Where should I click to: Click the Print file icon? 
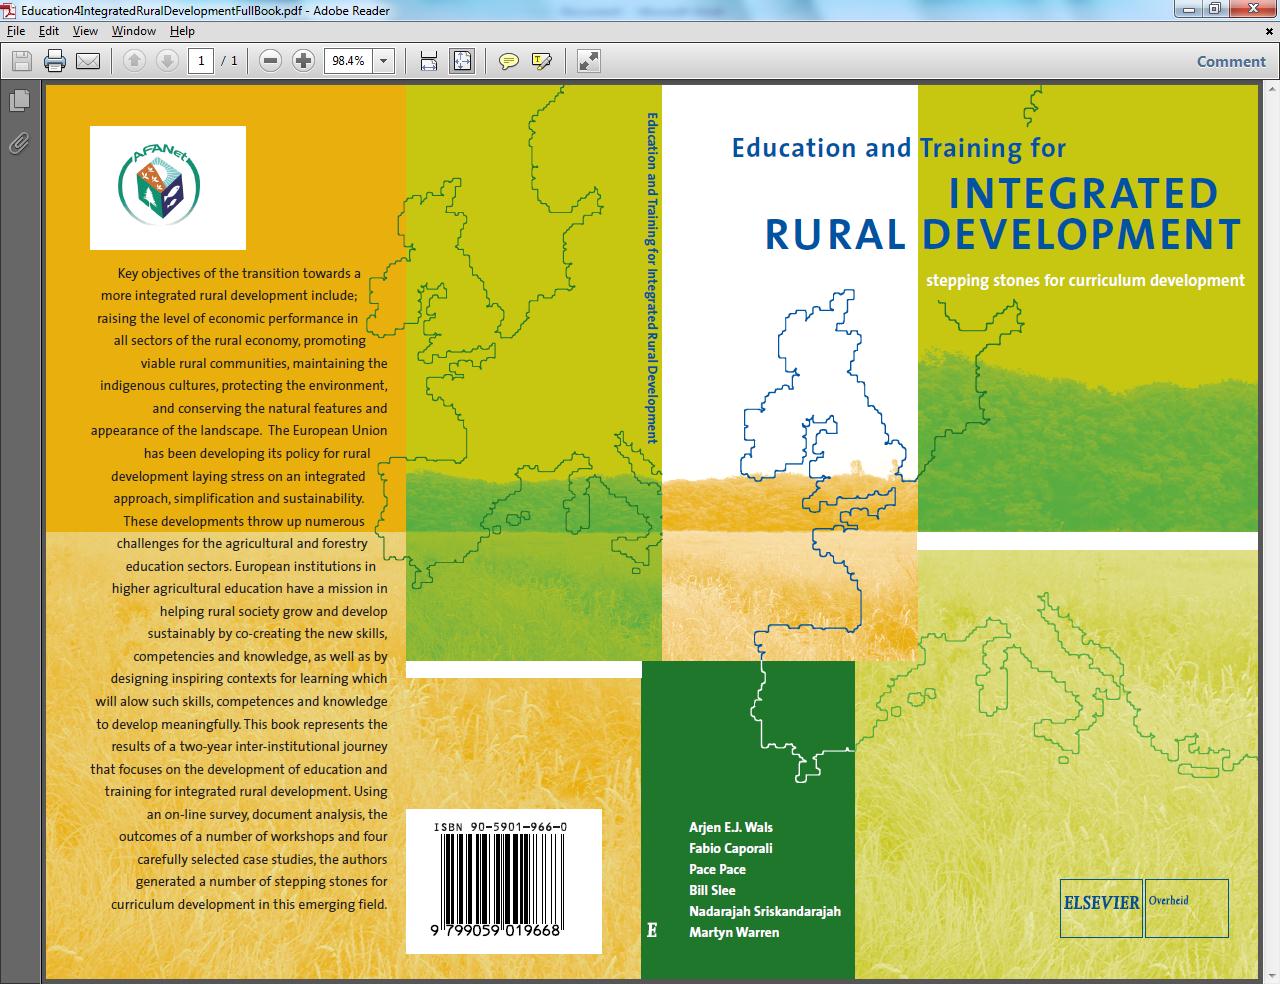coord(55,61)
